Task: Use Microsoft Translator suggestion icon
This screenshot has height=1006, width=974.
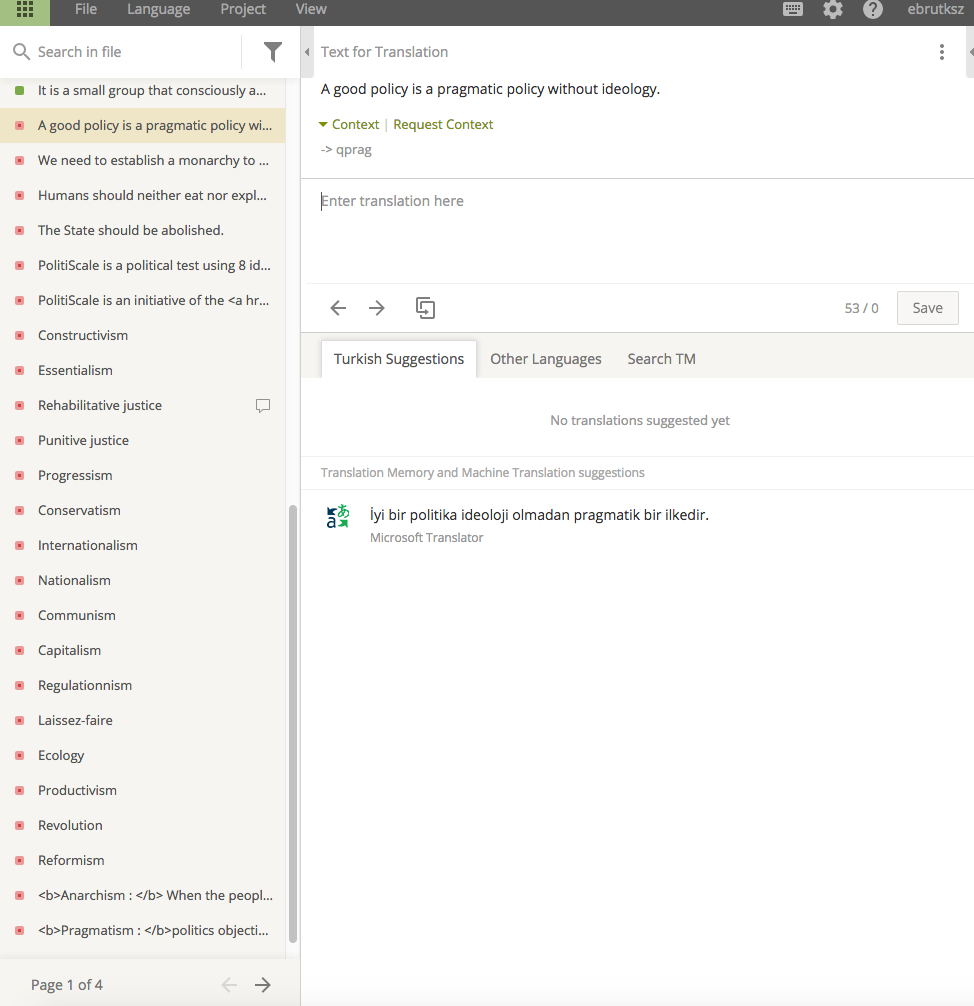Action: [337, 516]
